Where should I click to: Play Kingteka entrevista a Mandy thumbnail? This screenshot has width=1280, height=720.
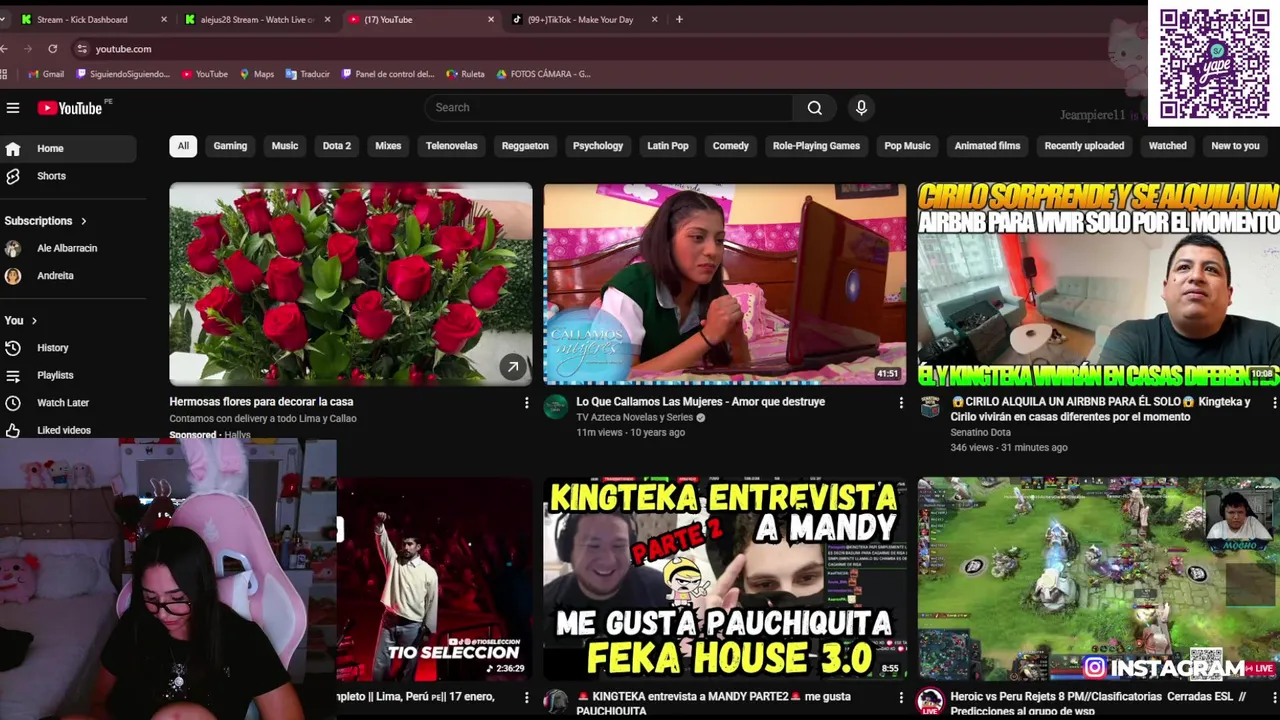(725, 578)
